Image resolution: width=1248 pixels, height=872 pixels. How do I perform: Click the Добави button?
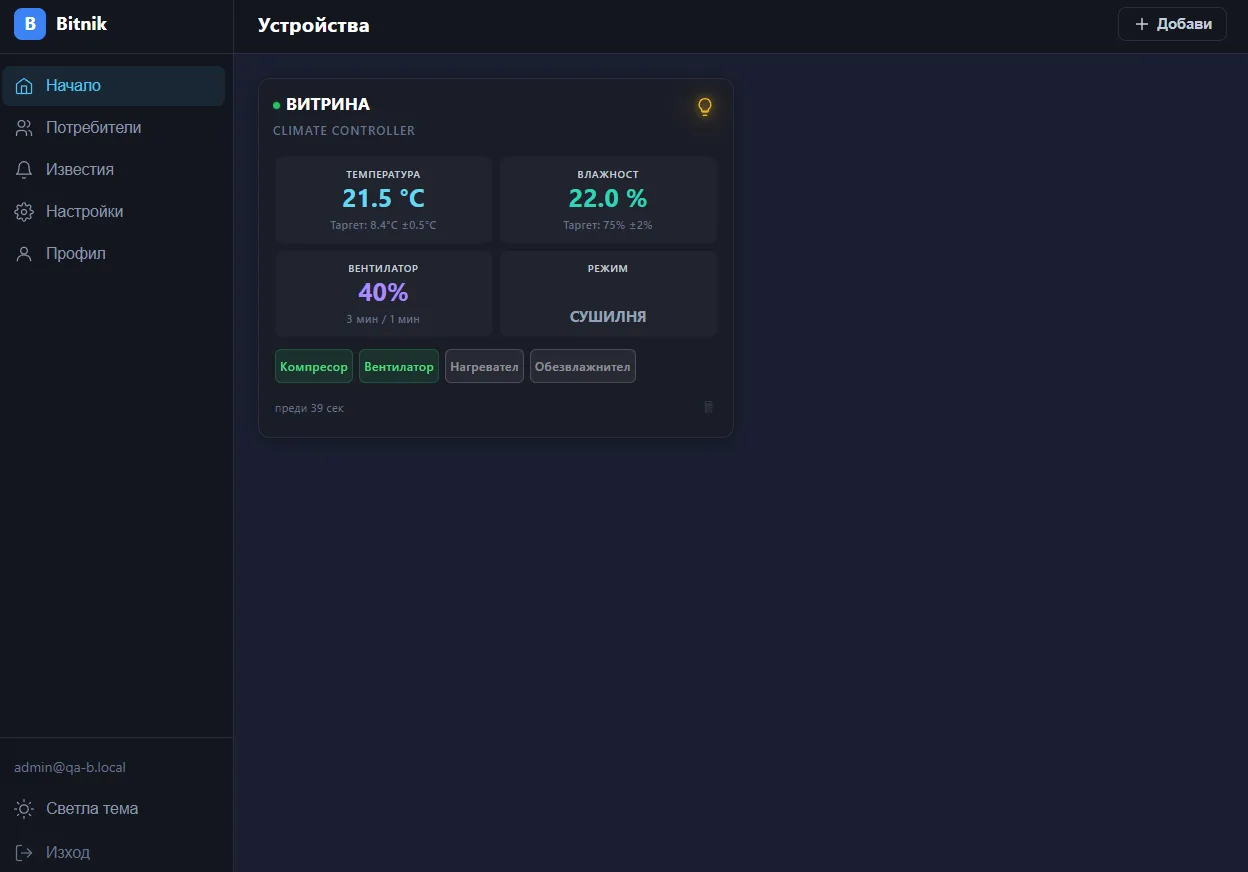(1172, 24)
